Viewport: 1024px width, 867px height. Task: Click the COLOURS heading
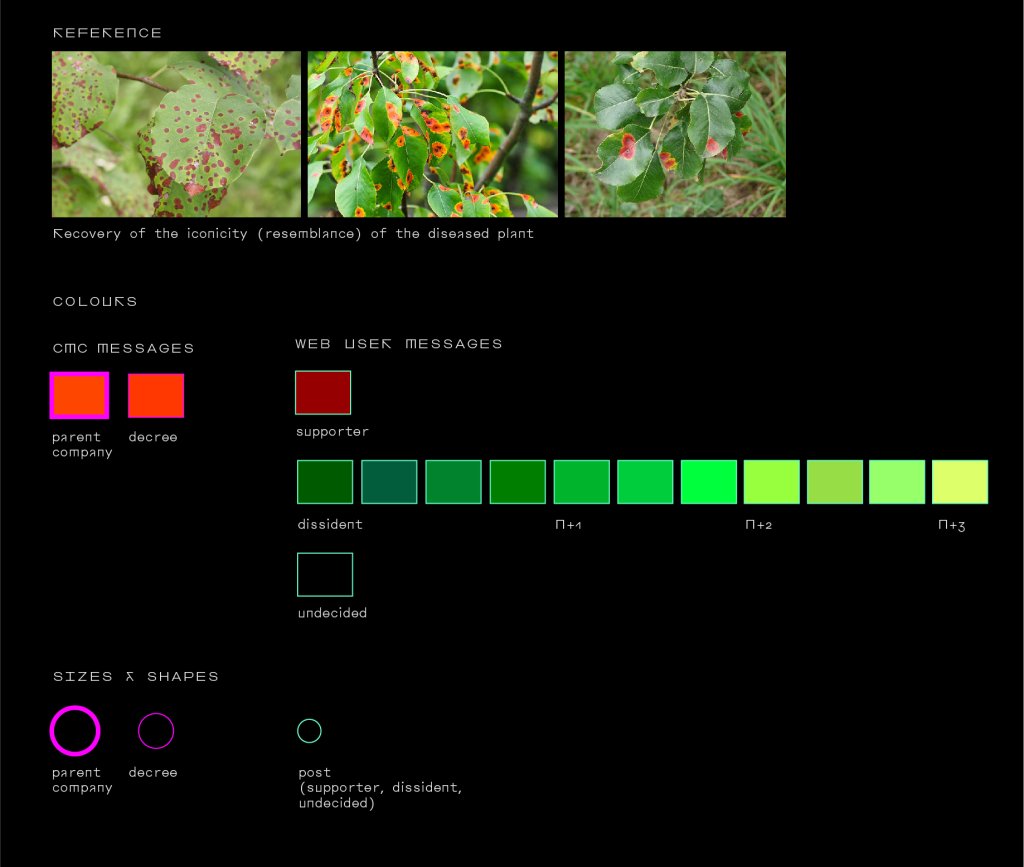(95, 302)
